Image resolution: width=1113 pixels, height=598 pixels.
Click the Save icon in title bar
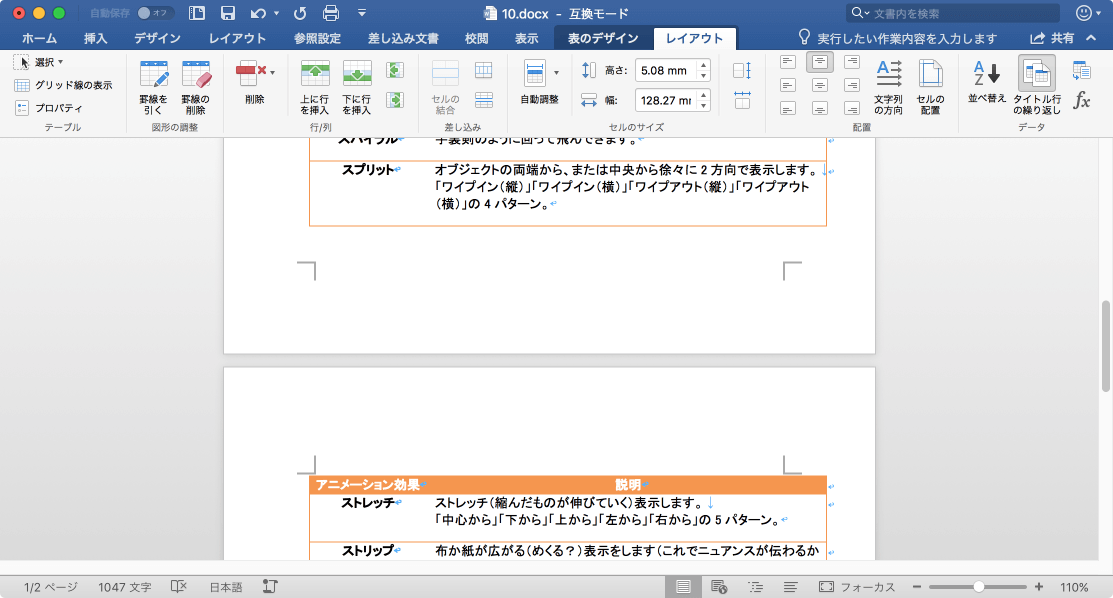coord(227,13)
